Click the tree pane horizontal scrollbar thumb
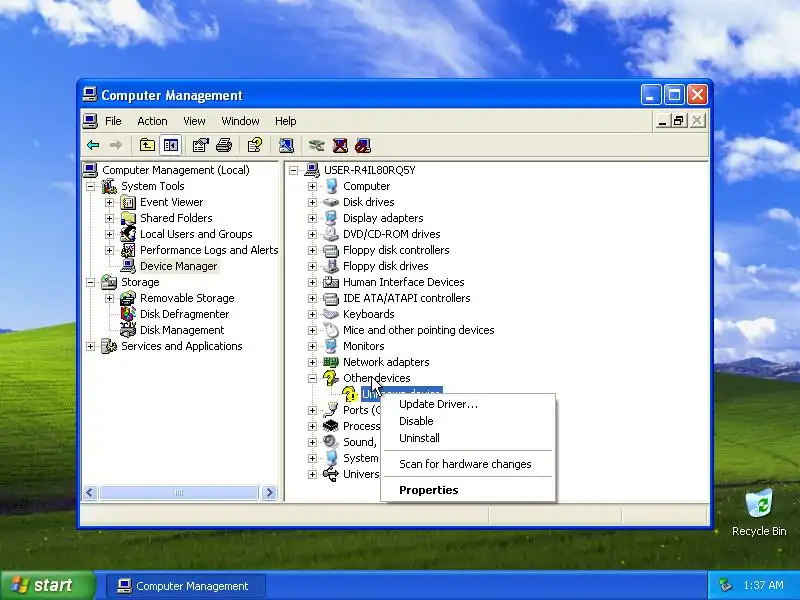The height and width of the screenshot is (600, 800). pos(179,492)
